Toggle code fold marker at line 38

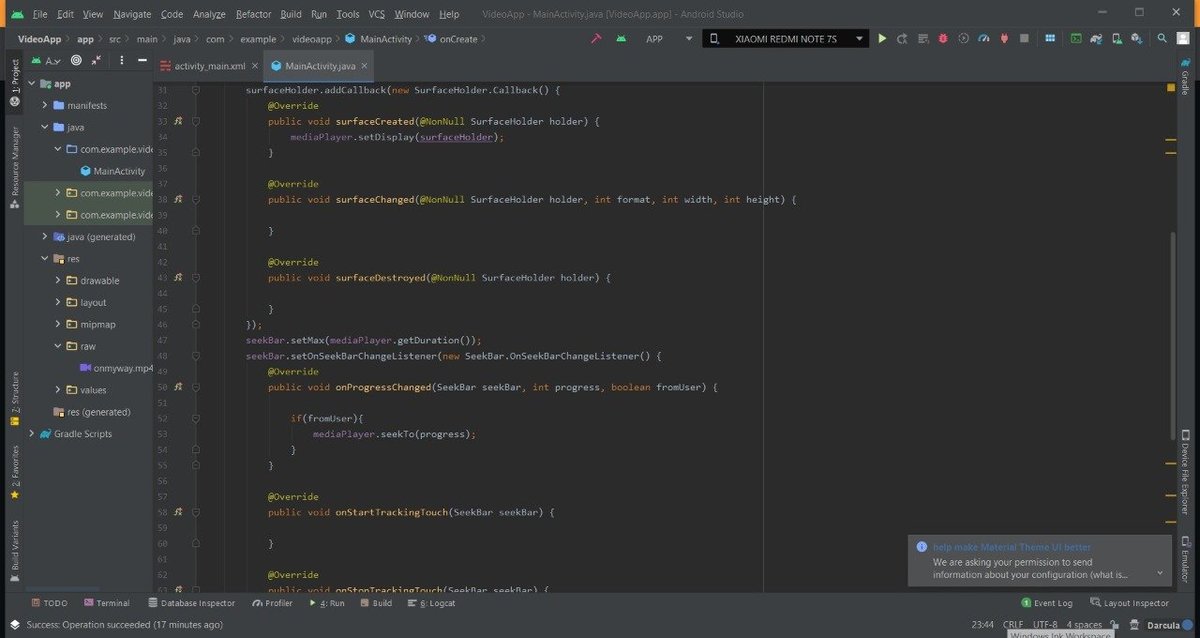(x=196, y=199)
